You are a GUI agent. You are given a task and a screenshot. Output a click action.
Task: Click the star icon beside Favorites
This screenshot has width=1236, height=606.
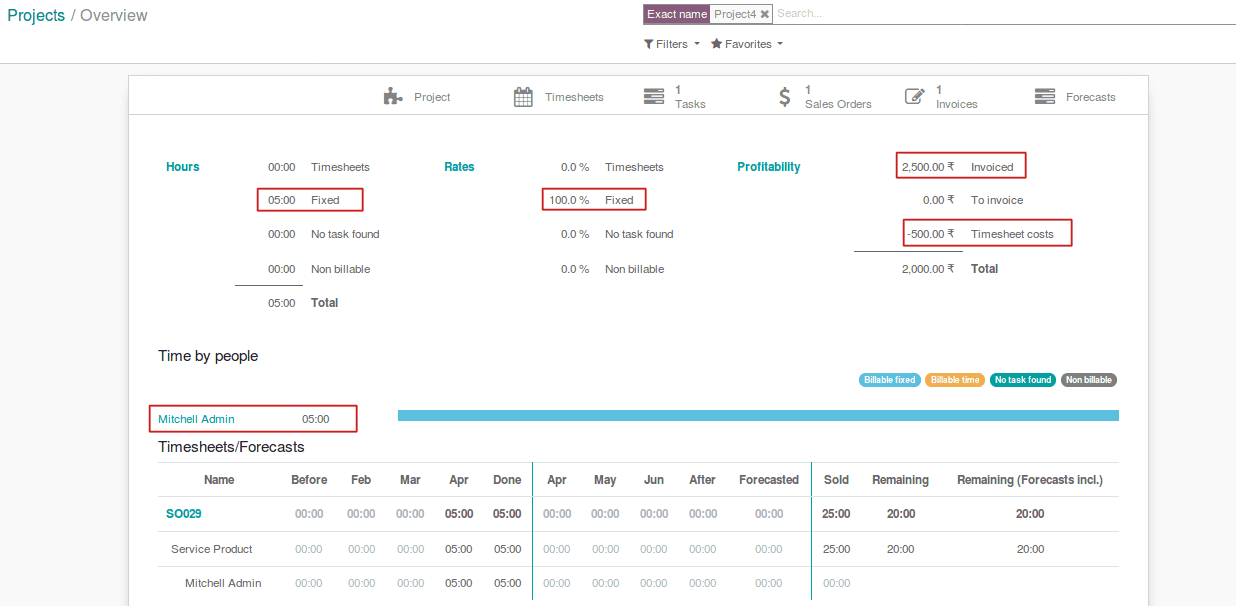pyautogui.click(x=716, y=44)
